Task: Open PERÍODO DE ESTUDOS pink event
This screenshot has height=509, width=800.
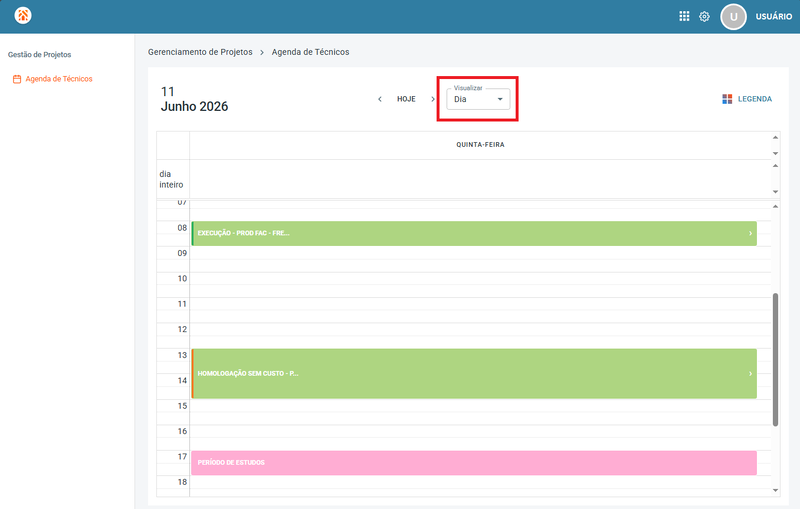Action: point(474,463)
